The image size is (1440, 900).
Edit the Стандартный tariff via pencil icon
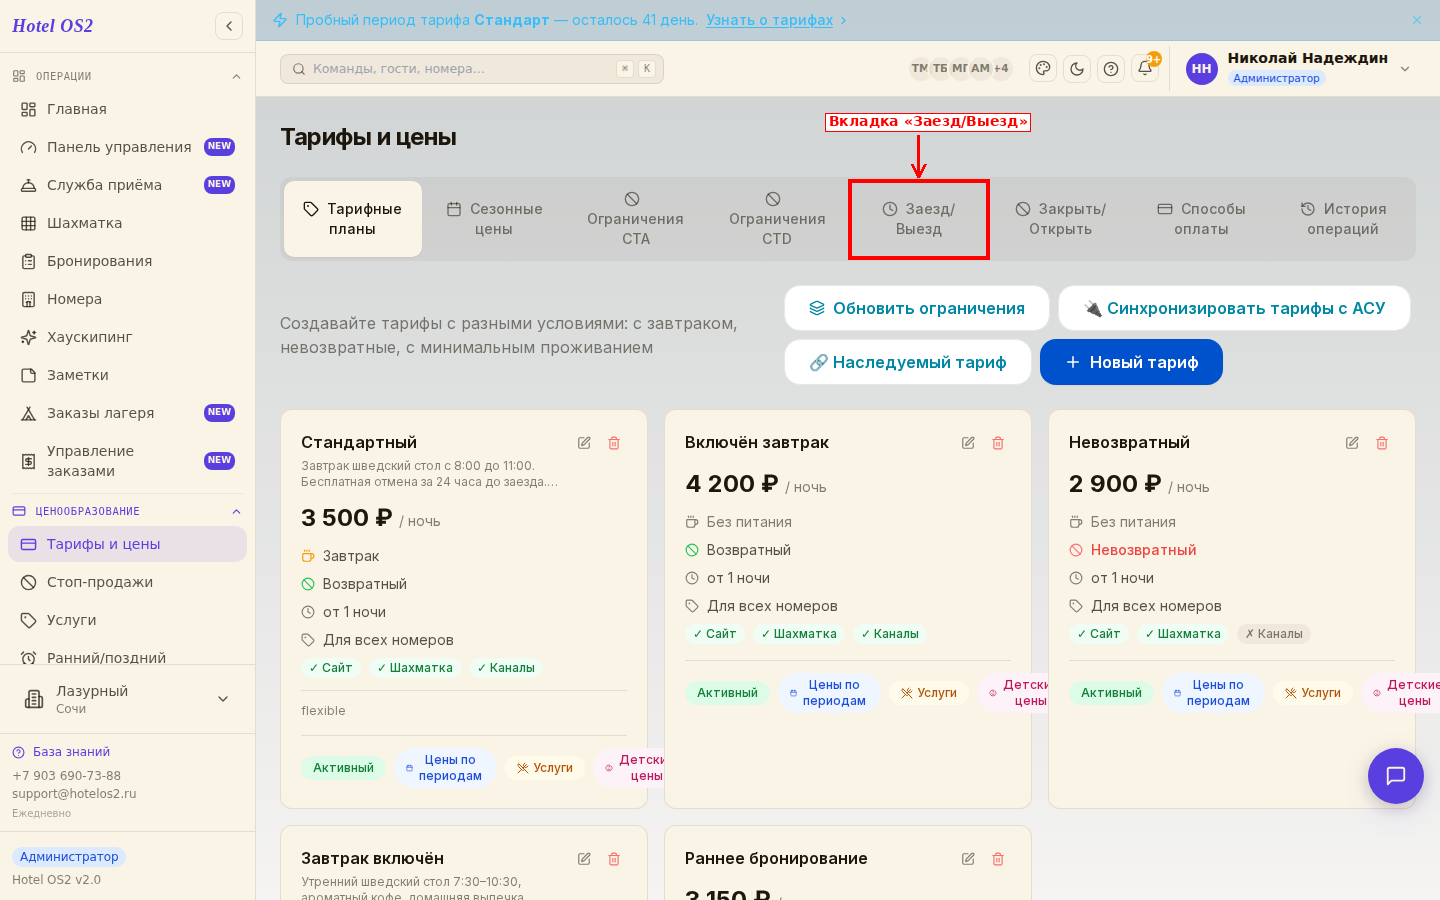point(584,443)
